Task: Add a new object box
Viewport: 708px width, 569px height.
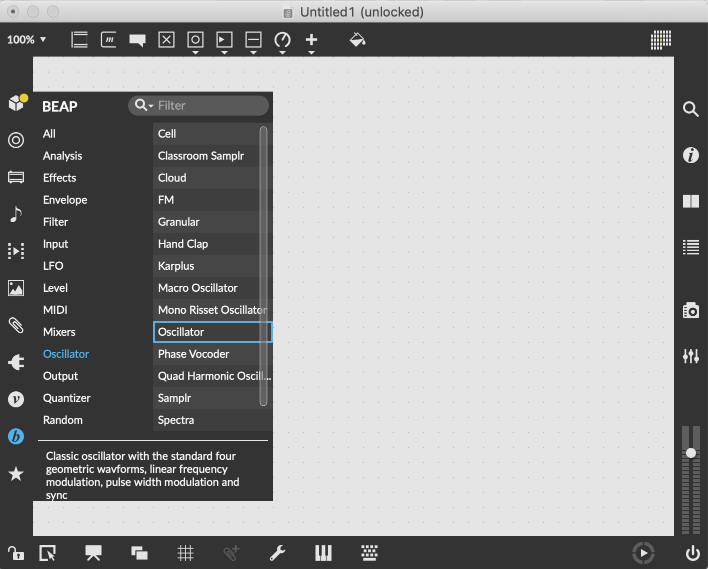Action: [79, 40]
